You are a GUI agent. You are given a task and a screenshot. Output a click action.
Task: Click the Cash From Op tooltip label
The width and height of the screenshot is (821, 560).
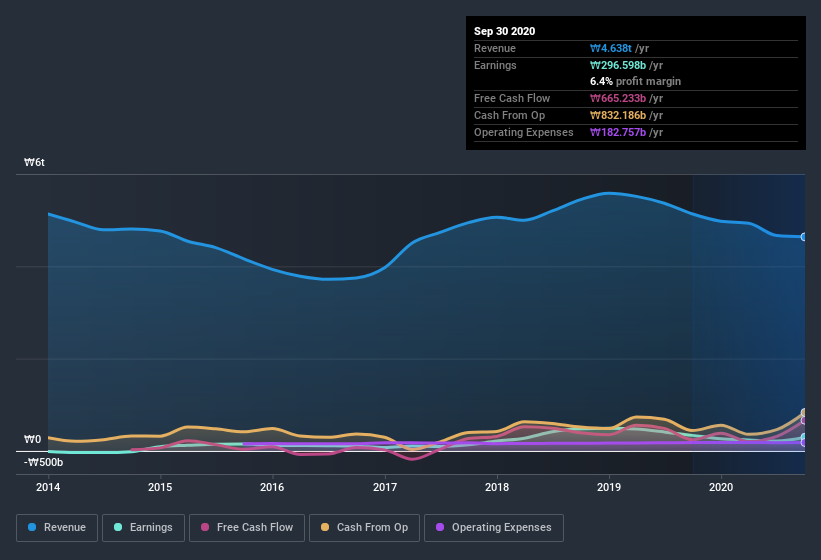pyautogui.click(x=509, y=115)
